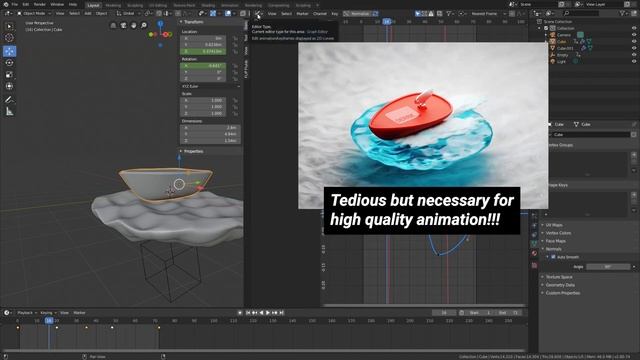
Task: Select the Cursor tool in 3D viewport toolbar
Action: [9, 38]
